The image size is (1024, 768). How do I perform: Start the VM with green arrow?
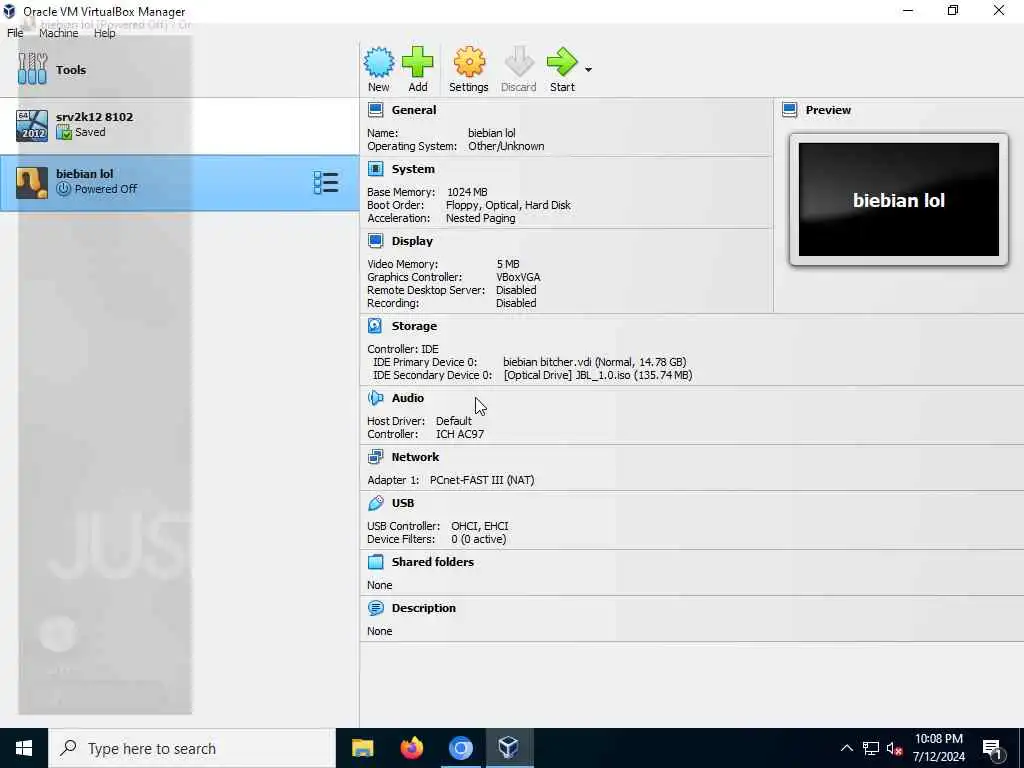(x=562, y=62)
